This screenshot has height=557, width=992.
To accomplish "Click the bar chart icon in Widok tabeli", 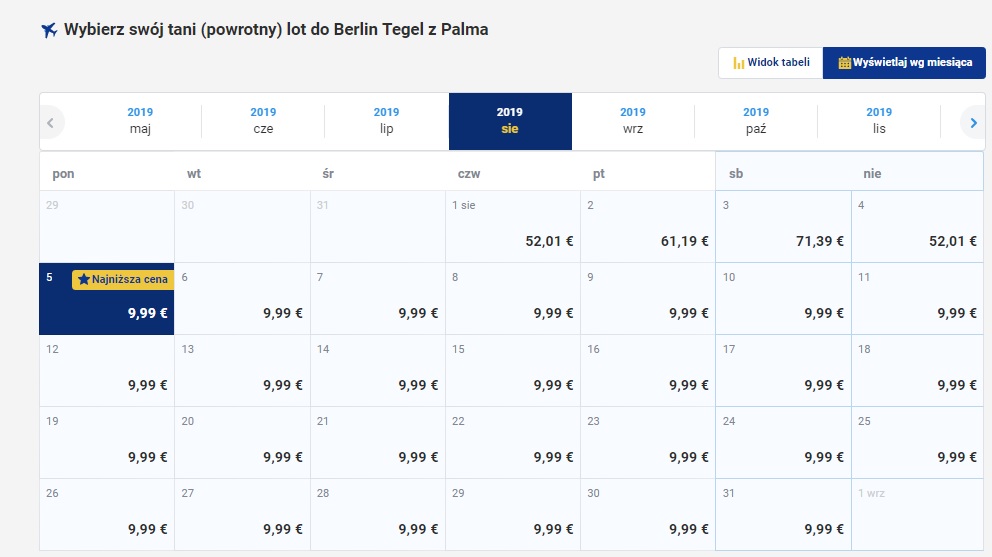I will click(738, 63).
